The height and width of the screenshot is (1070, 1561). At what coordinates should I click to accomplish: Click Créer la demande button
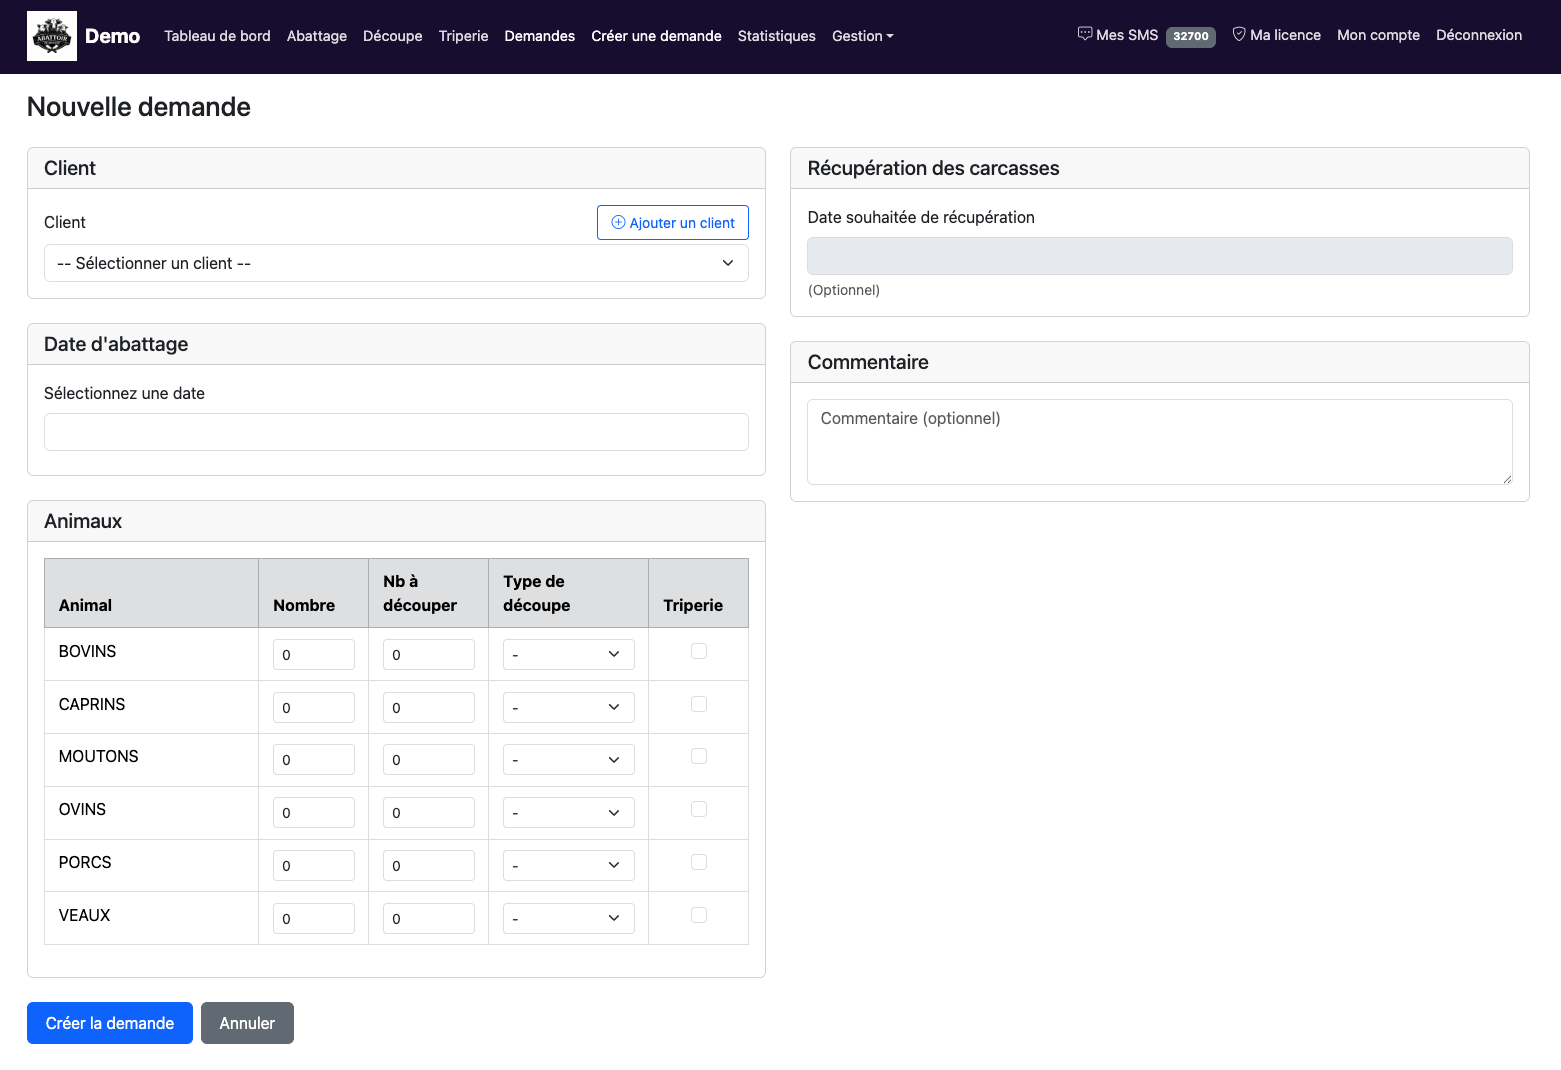click(110, 1023)
